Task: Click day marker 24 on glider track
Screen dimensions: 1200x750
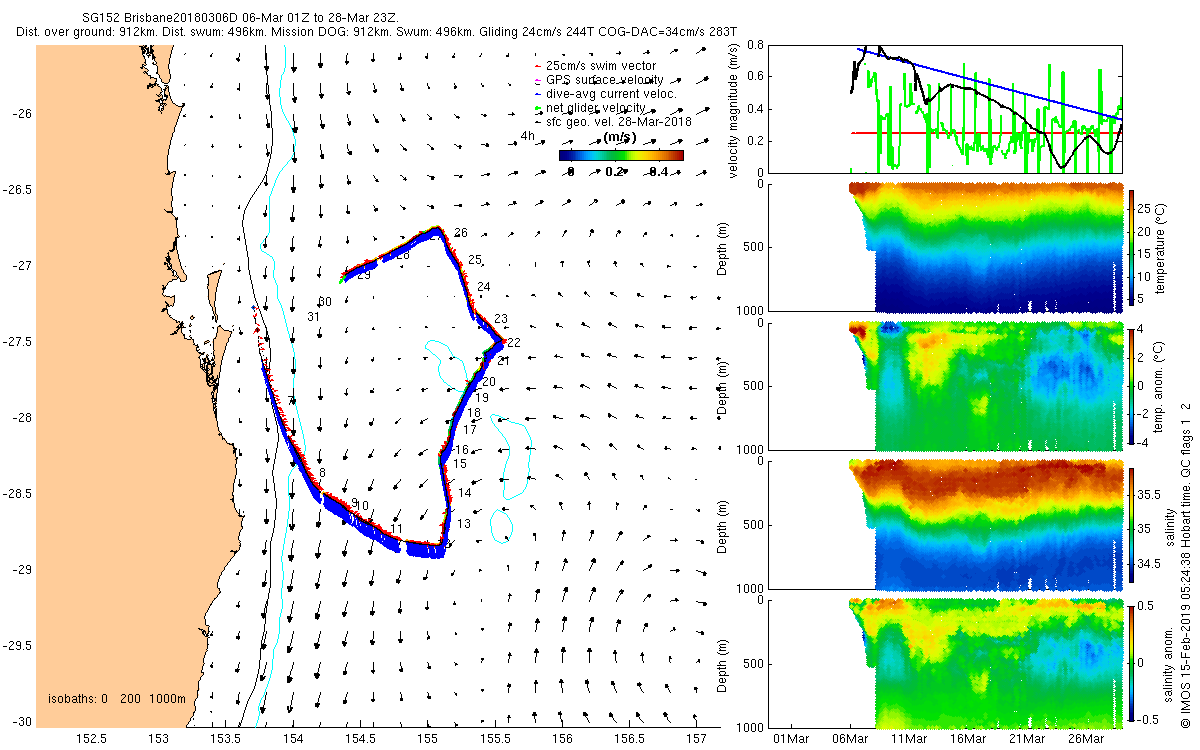Action: click(484, 288)
